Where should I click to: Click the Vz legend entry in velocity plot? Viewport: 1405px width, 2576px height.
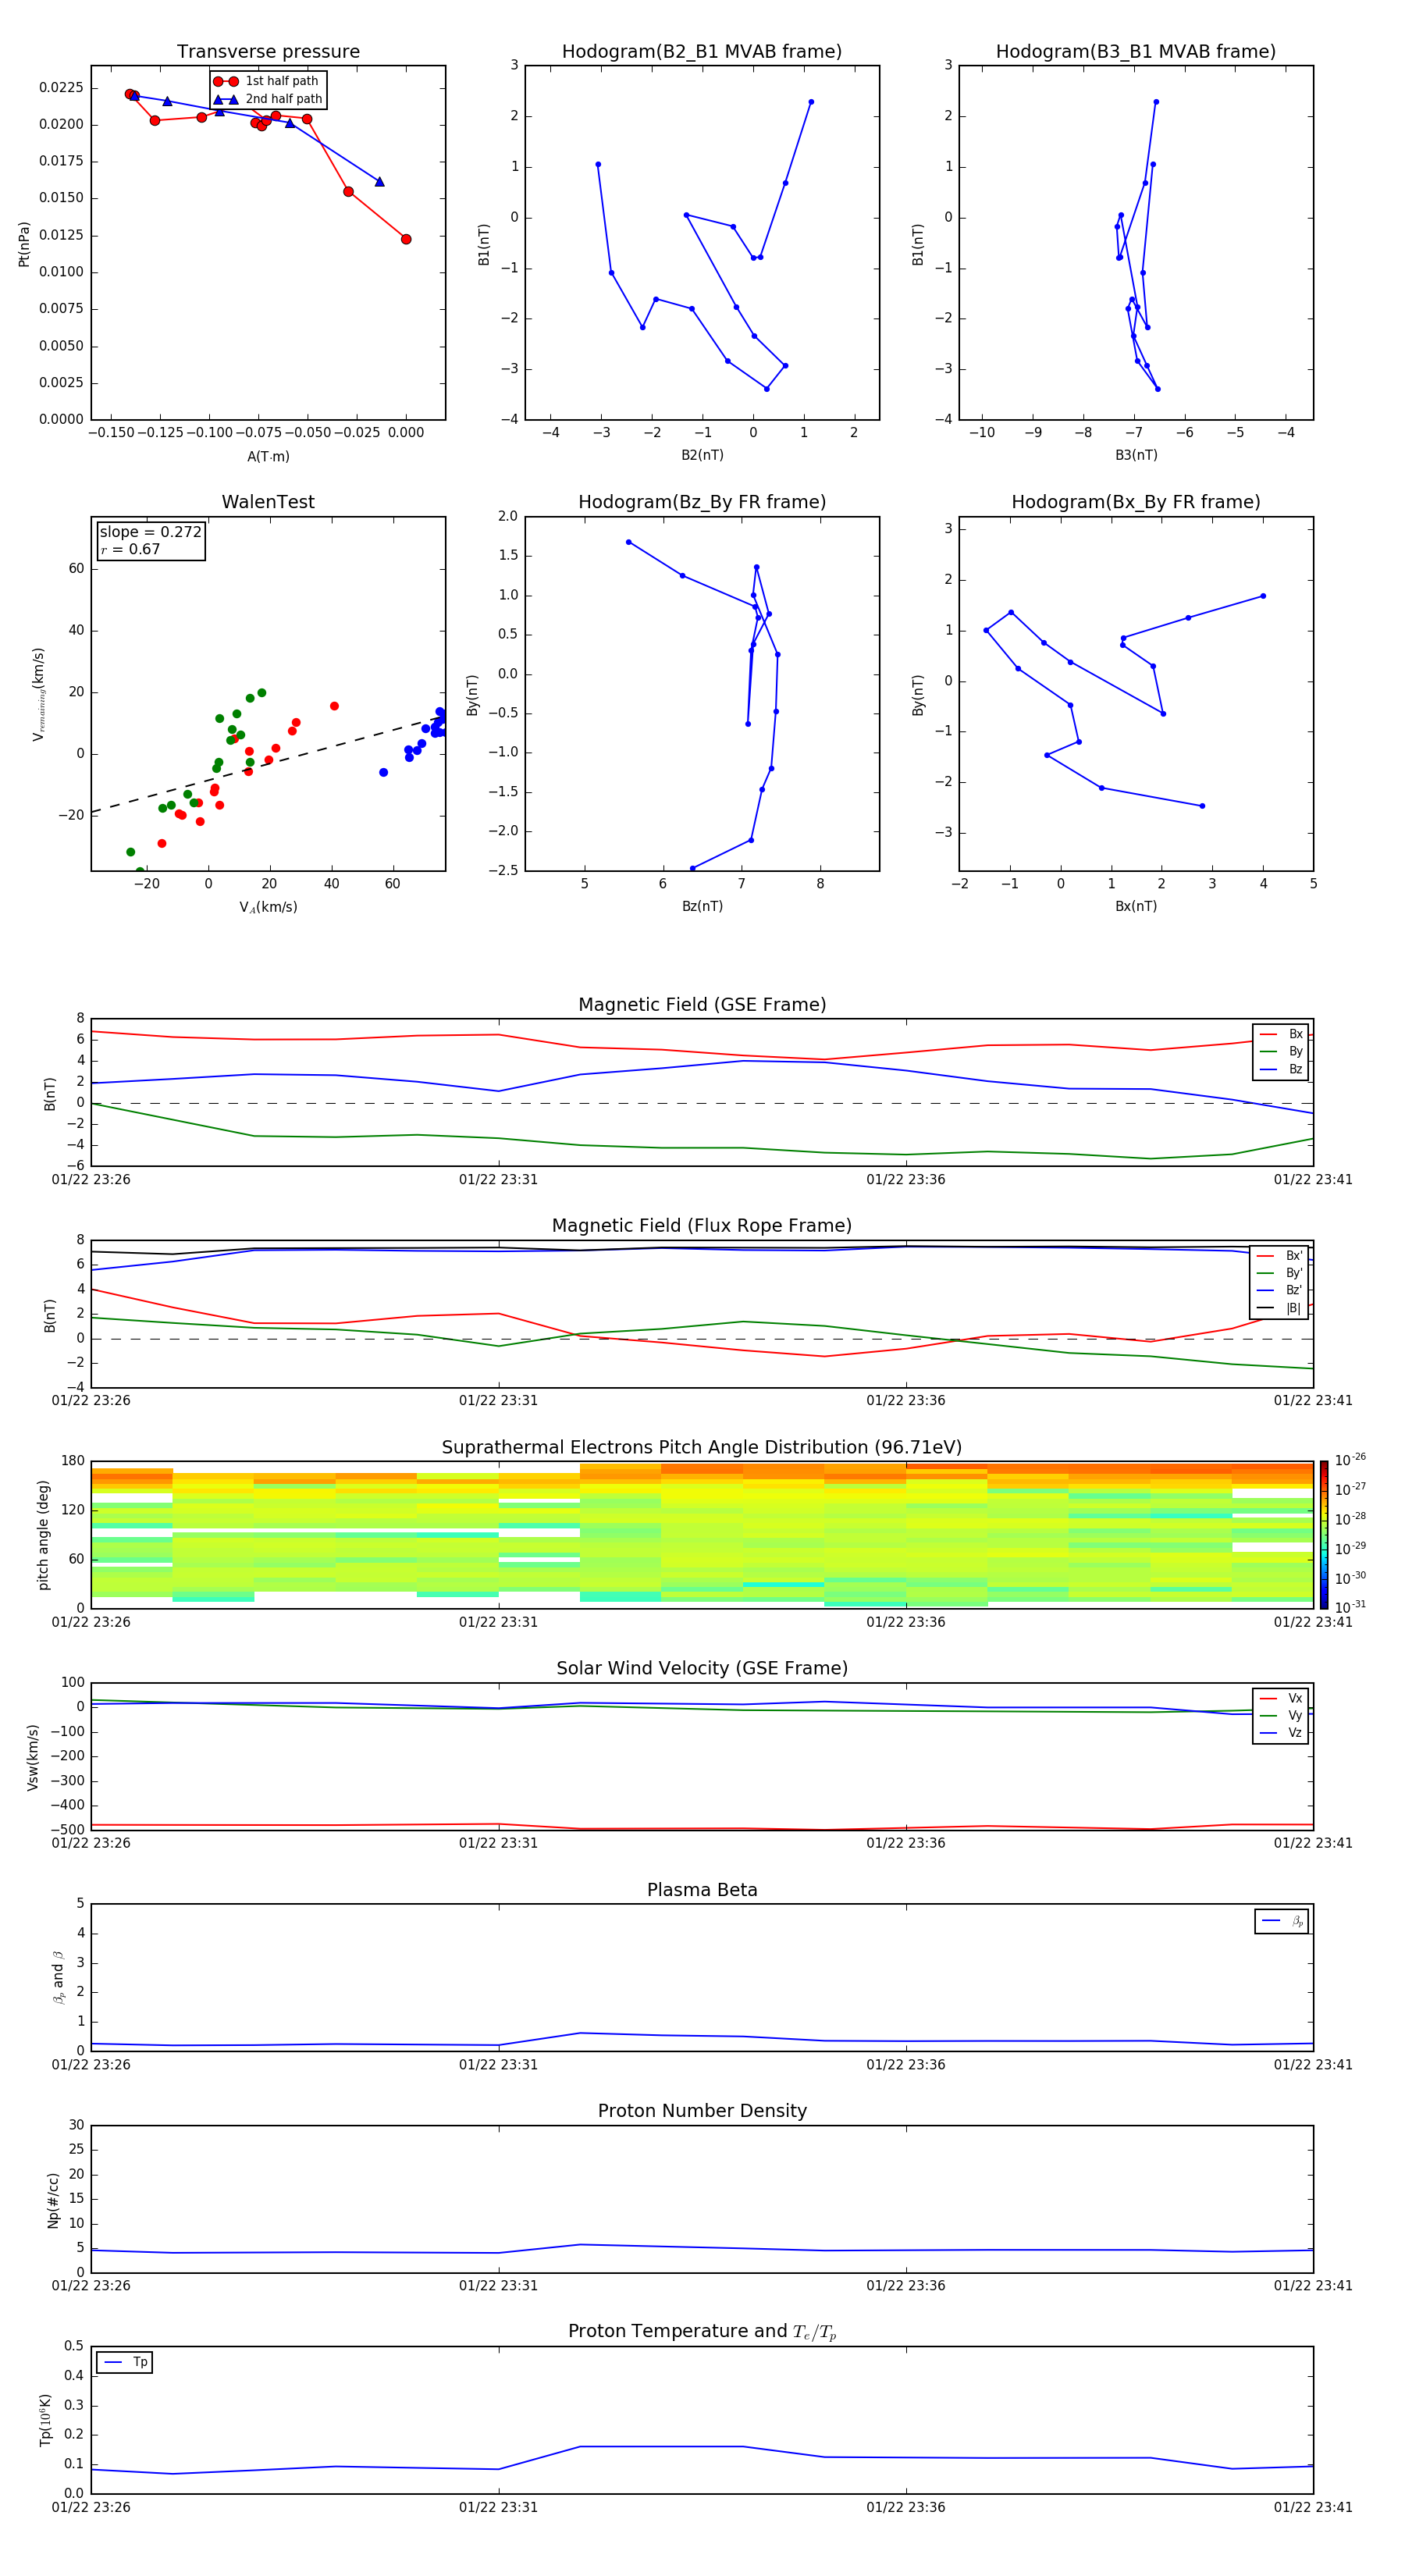coord(1281,1733)
